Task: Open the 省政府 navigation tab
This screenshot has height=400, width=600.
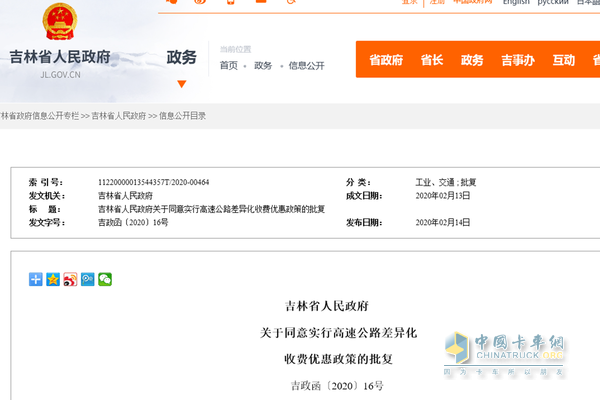Action: (386, 60)
